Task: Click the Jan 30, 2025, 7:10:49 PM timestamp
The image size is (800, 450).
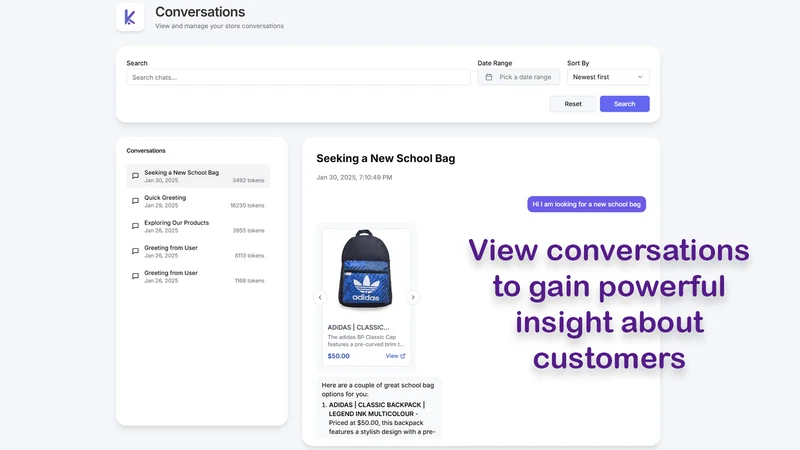Action: click(354, 178)
